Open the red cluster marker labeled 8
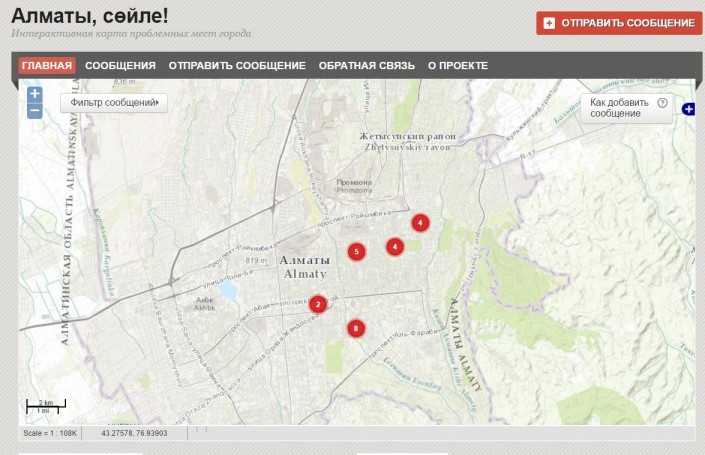 [355, 328]
